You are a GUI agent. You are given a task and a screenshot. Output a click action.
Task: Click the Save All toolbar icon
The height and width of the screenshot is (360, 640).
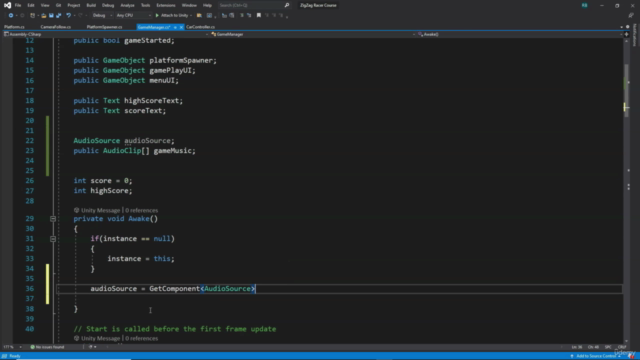[58, 16]
